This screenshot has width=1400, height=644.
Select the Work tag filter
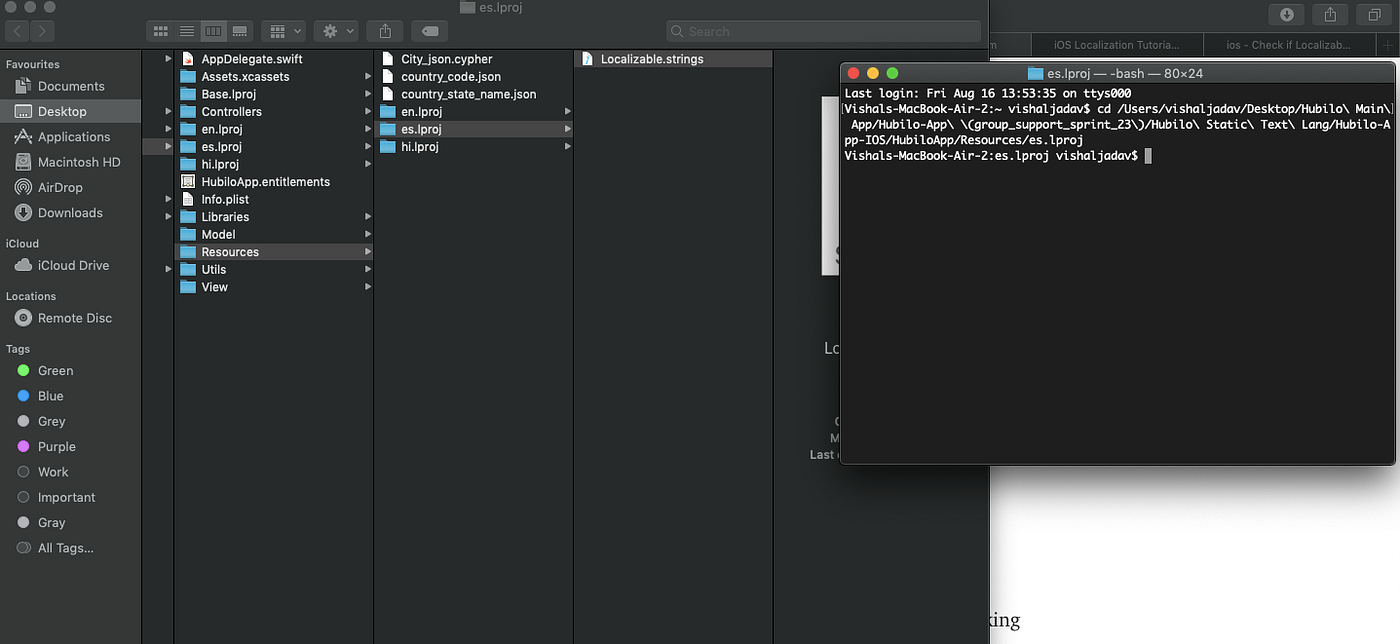pyautogui.click(x=52, y=471)
